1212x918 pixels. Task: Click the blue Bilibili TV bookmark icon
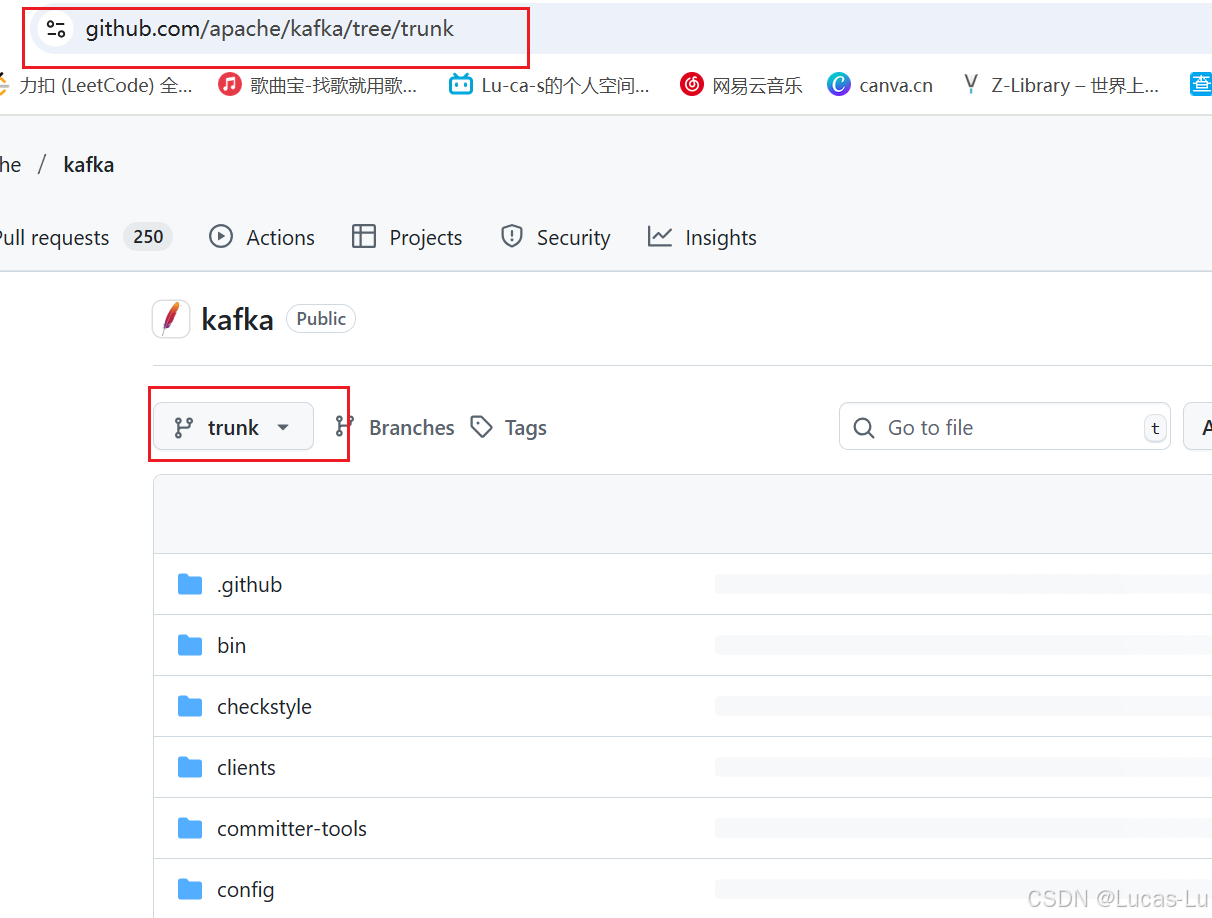[460, 84]
